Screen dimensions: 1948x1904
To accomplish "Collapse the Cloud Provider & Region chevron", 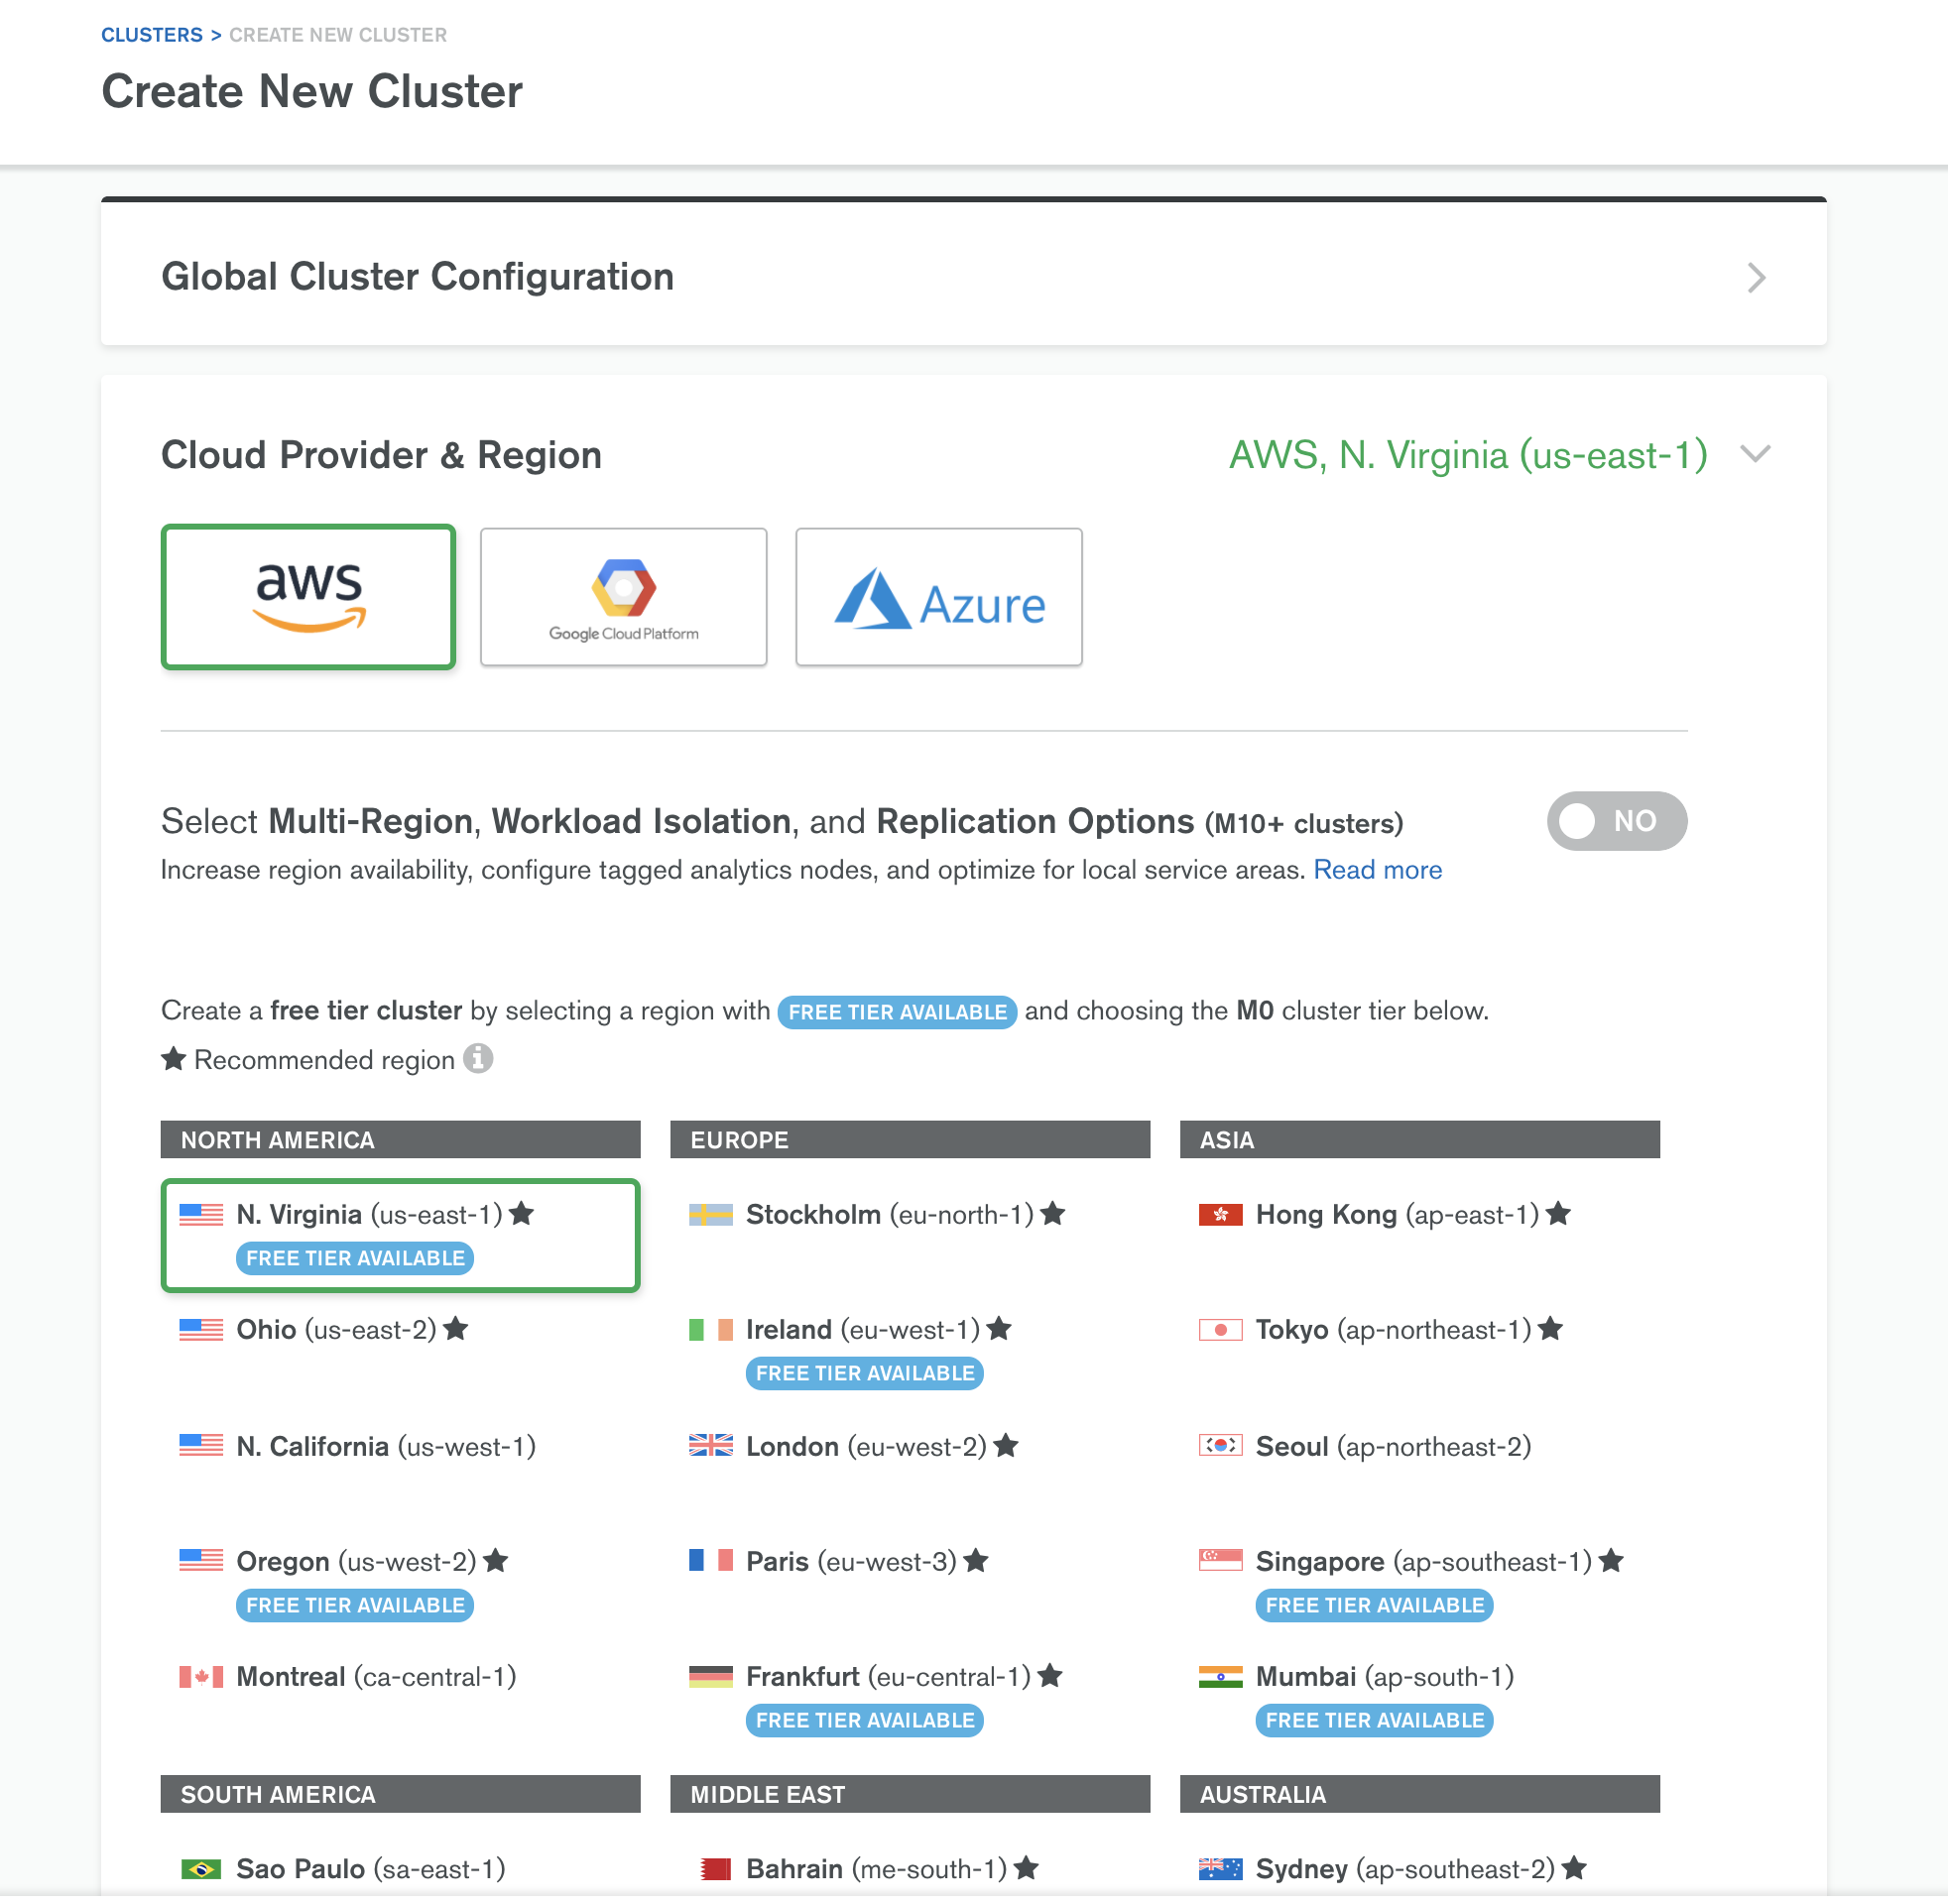I will [x=1755, y=455].
